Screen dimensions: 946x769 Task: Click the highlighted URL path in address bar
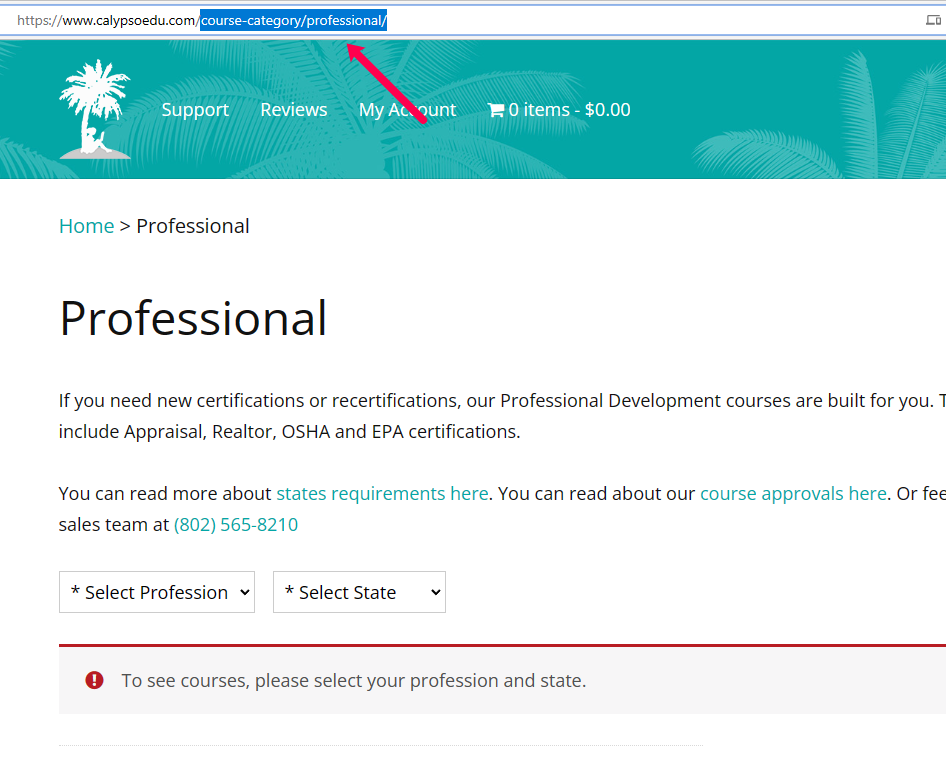click(293, 20)
